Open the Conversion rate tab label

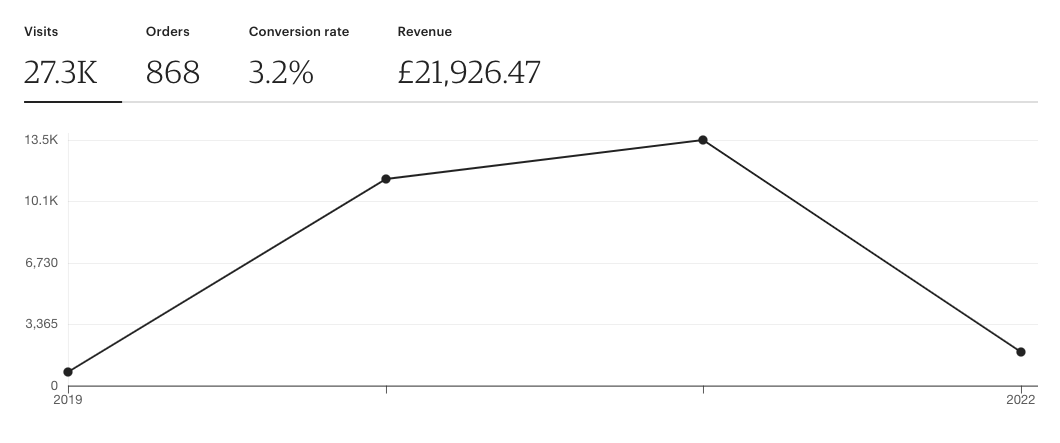tap(299, 32)
